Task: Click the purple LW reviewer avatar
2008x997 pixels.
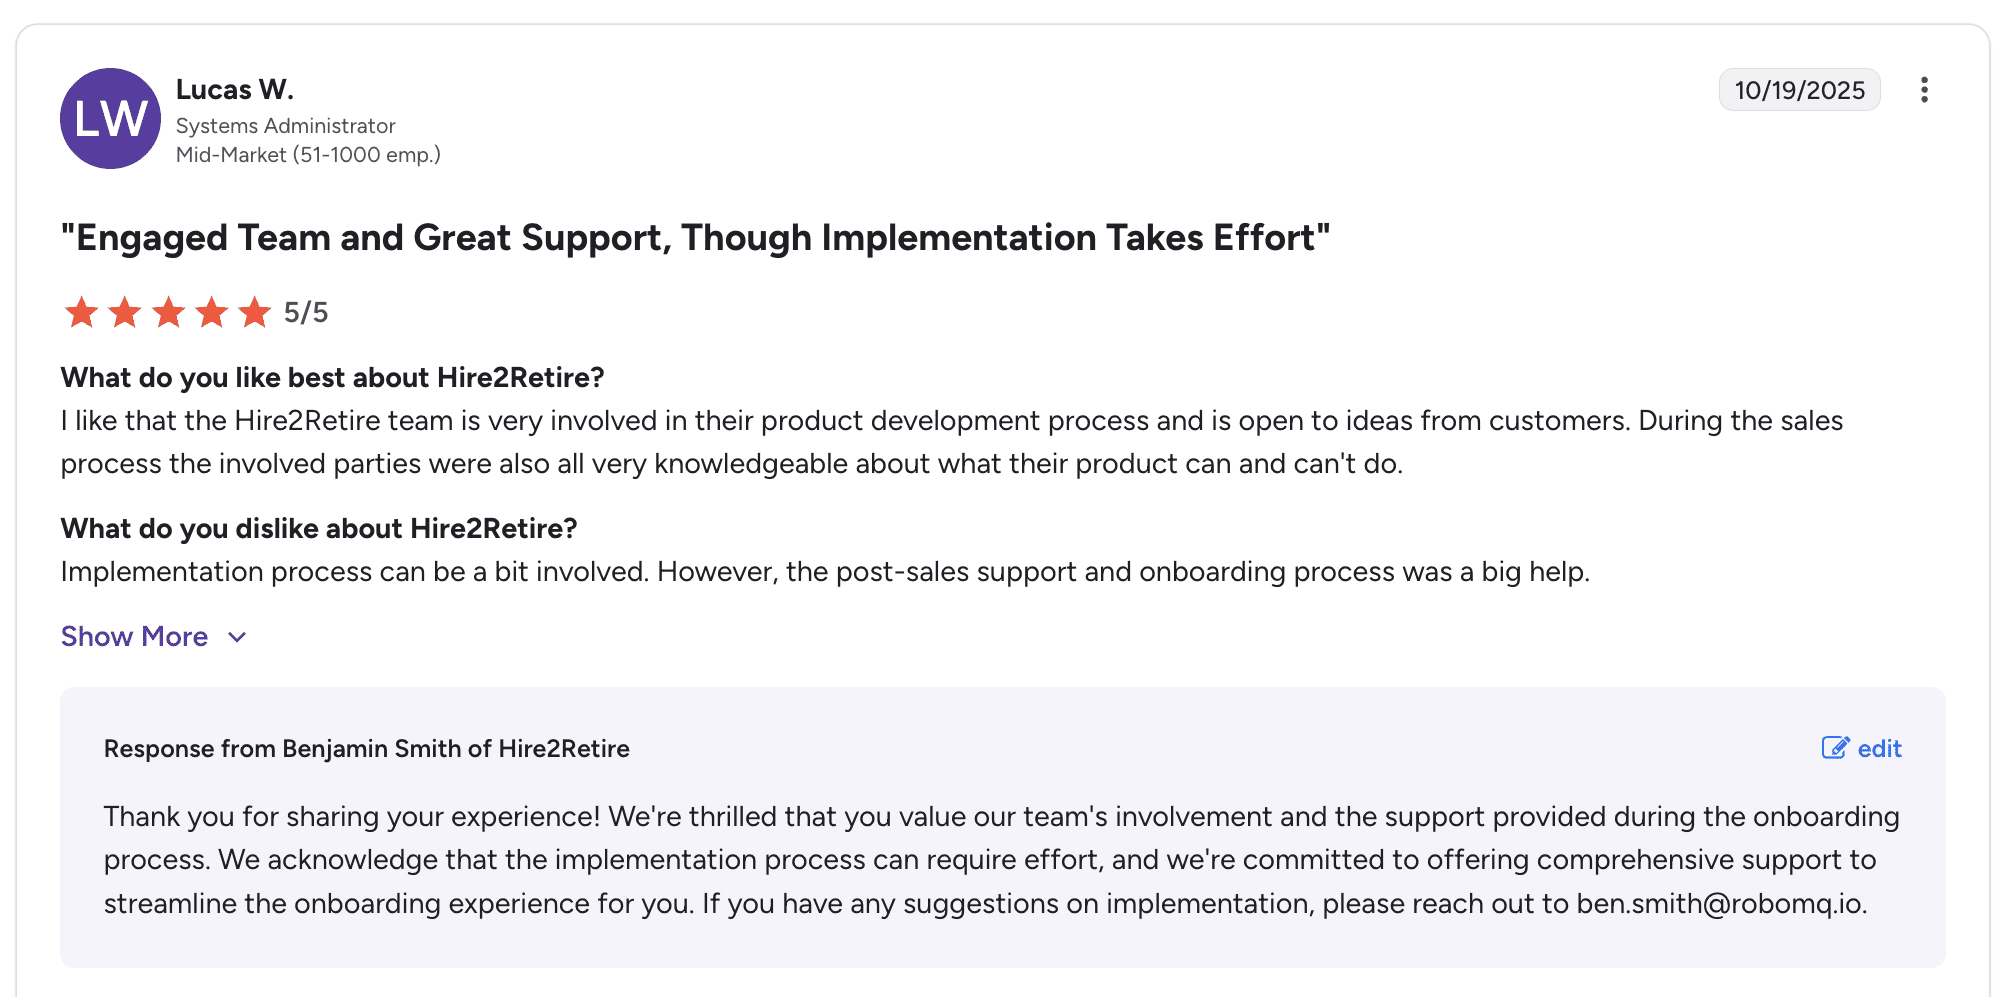Action: click(110, 119)
